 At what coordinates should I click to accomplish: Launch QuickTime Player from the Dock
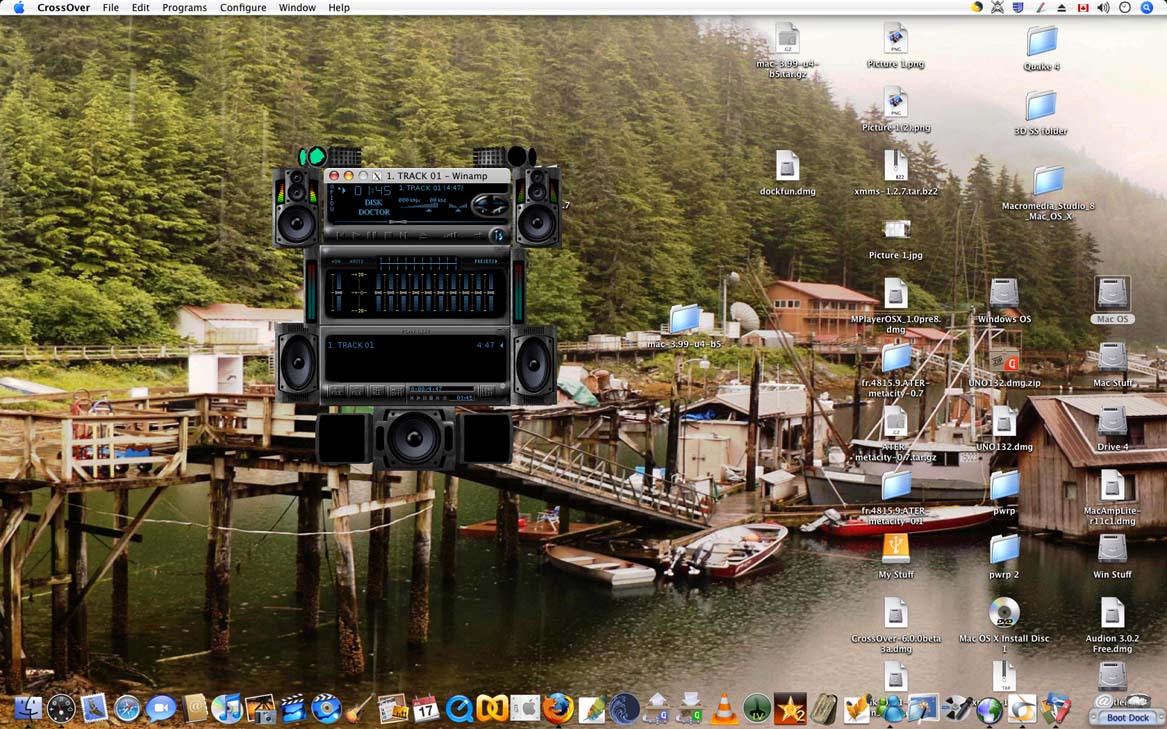click(459, 708)
